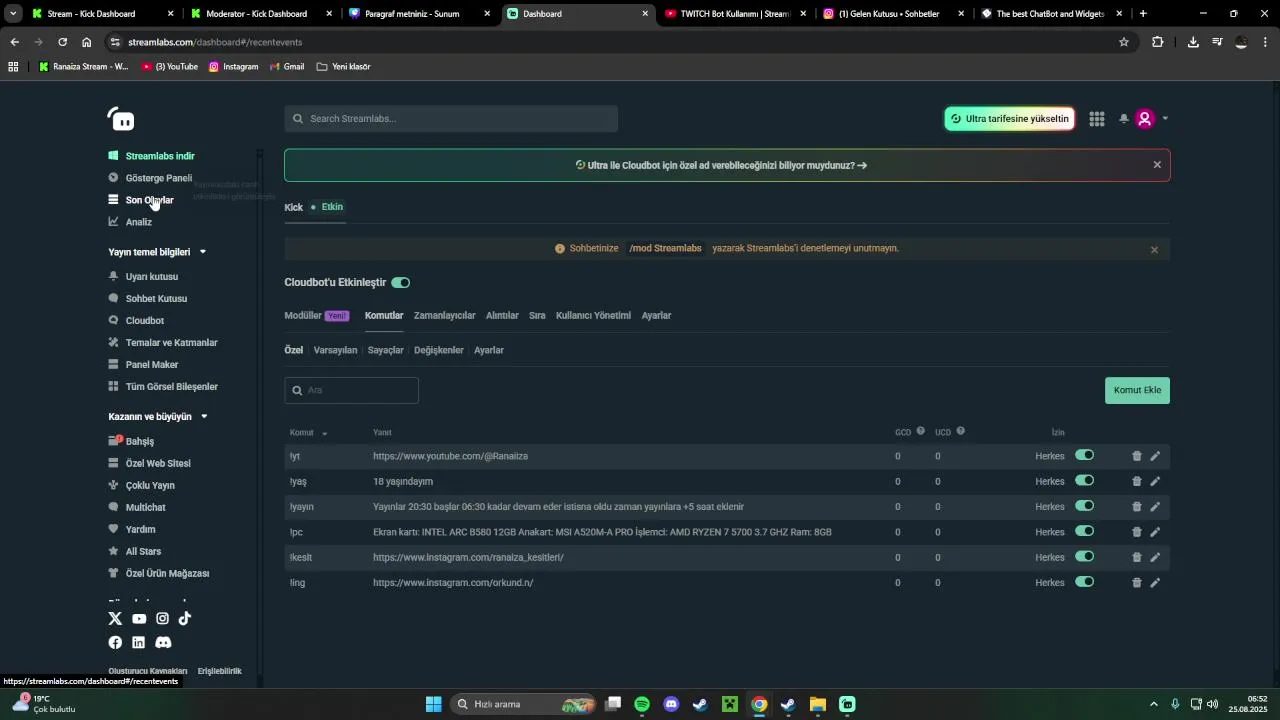Disable the !yayın command toggle
1280x720 pixels.
[1084, 506]
